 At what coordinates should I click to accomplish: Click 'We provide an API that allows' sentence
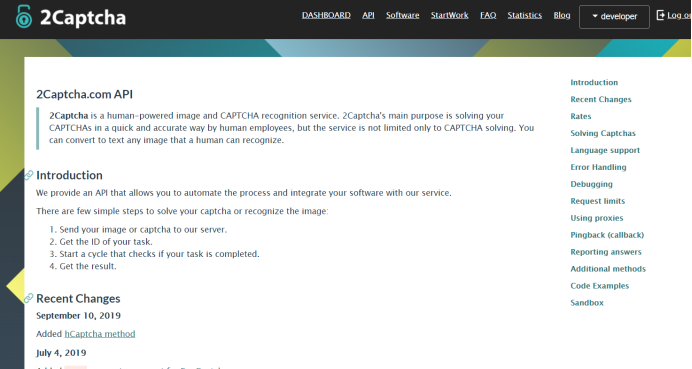click(x=244, y=193)
